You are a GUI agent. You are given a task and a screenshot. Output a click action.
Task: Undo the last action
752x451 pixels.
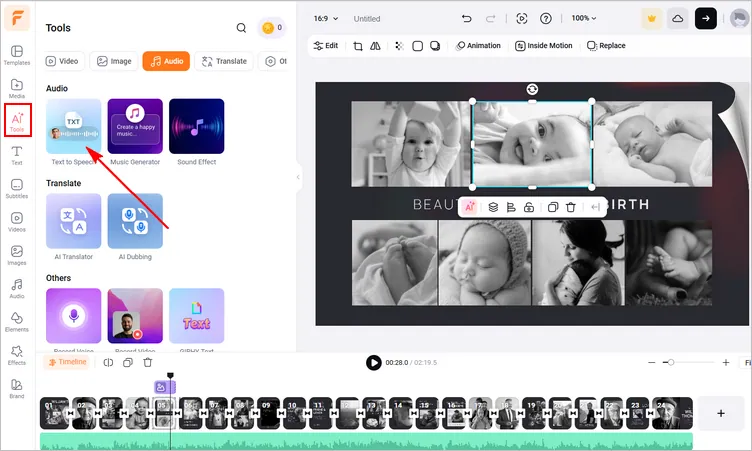(466, 19)
